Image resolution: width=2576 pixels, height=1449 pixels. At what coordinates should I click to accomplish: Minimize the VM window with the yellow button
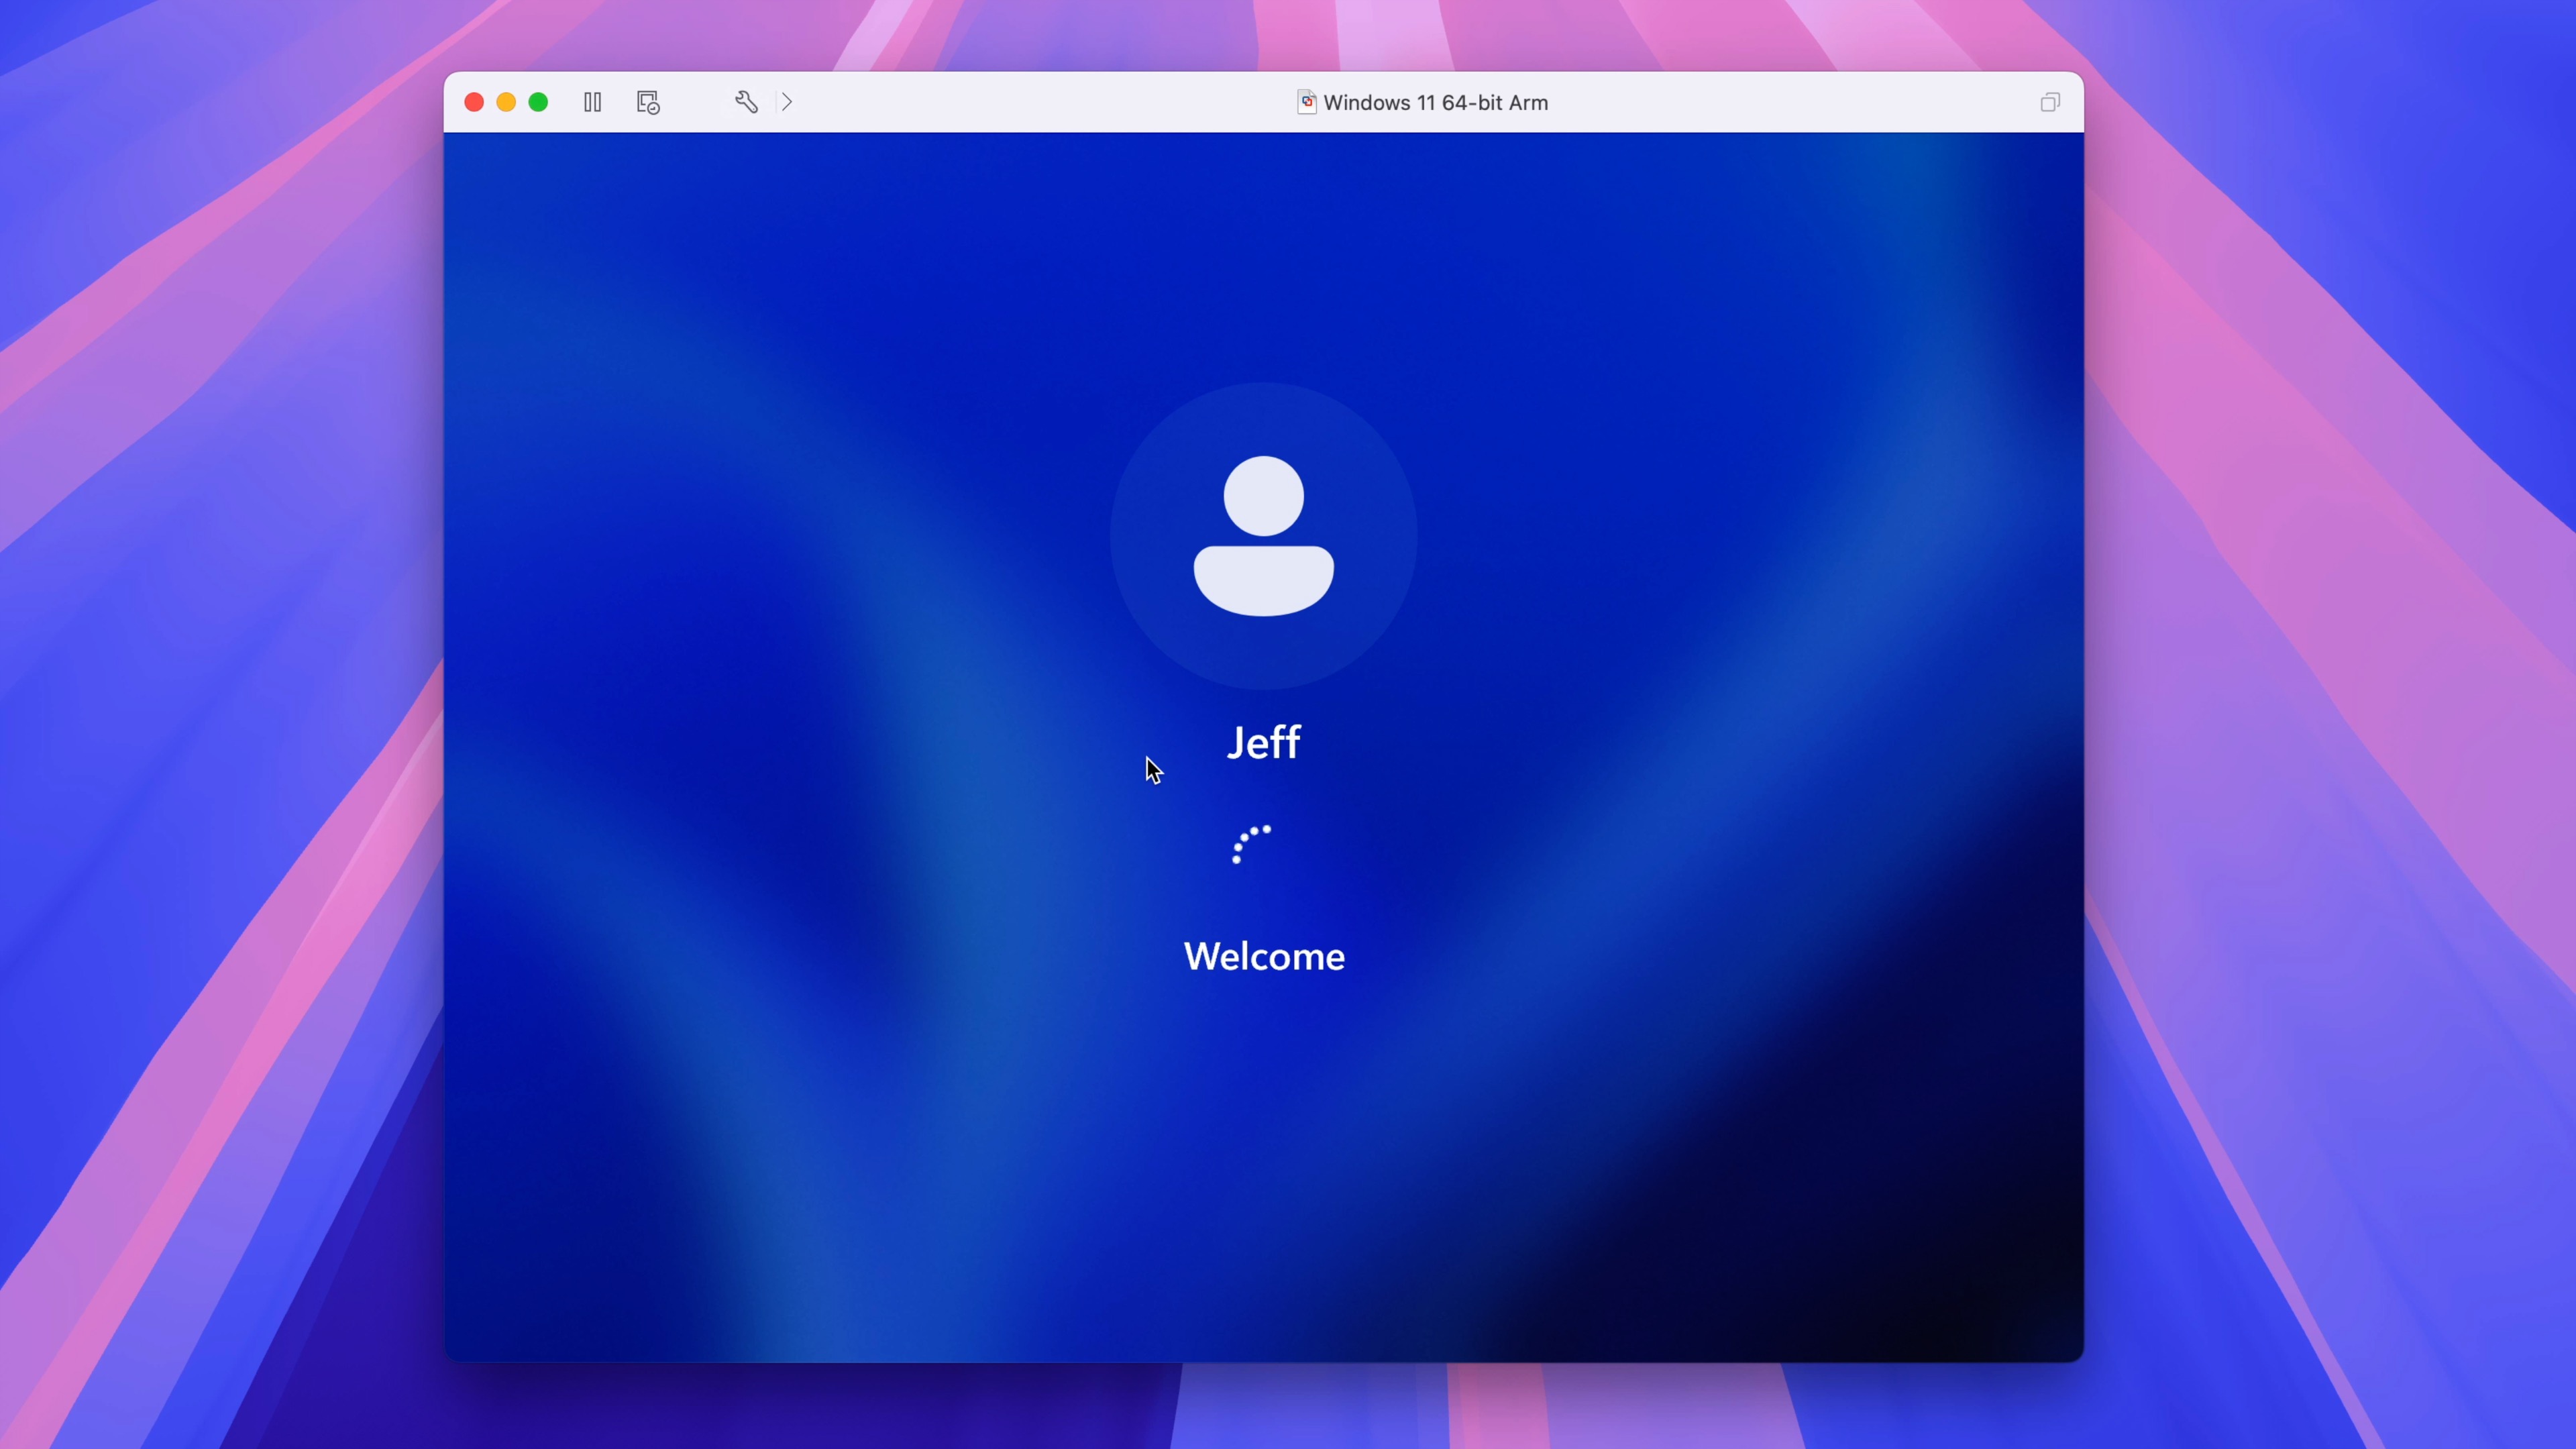506,102
